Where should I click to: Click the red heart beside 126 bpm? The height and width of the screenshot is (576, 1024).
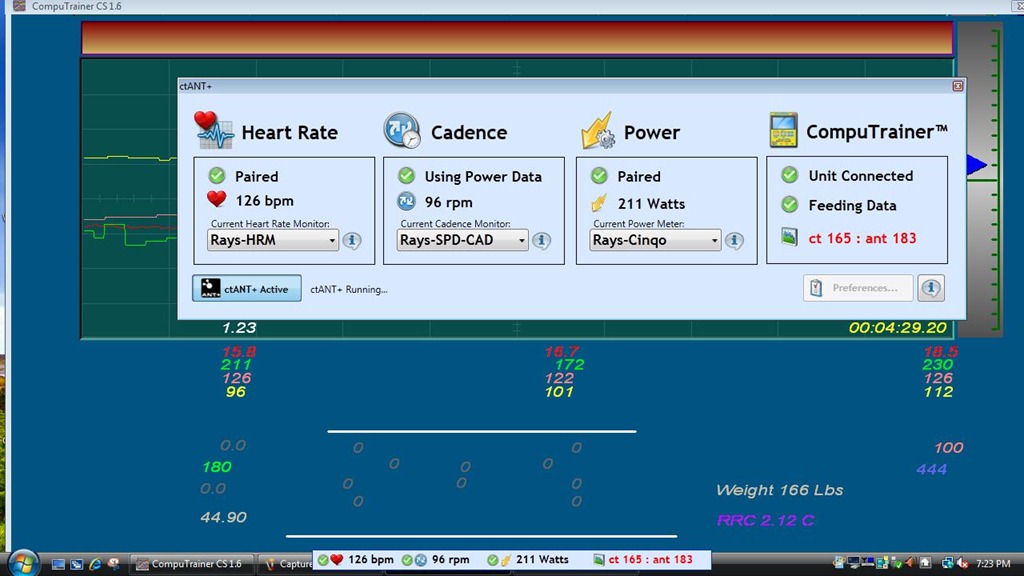(217, 199)
